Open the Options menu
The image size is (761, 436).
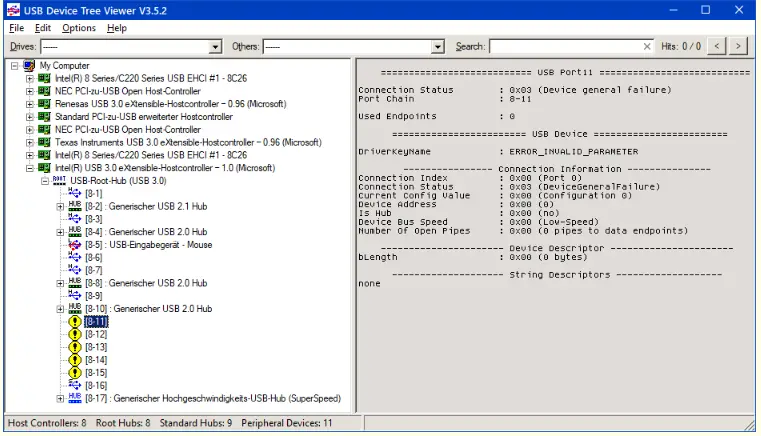click(79, 28)
